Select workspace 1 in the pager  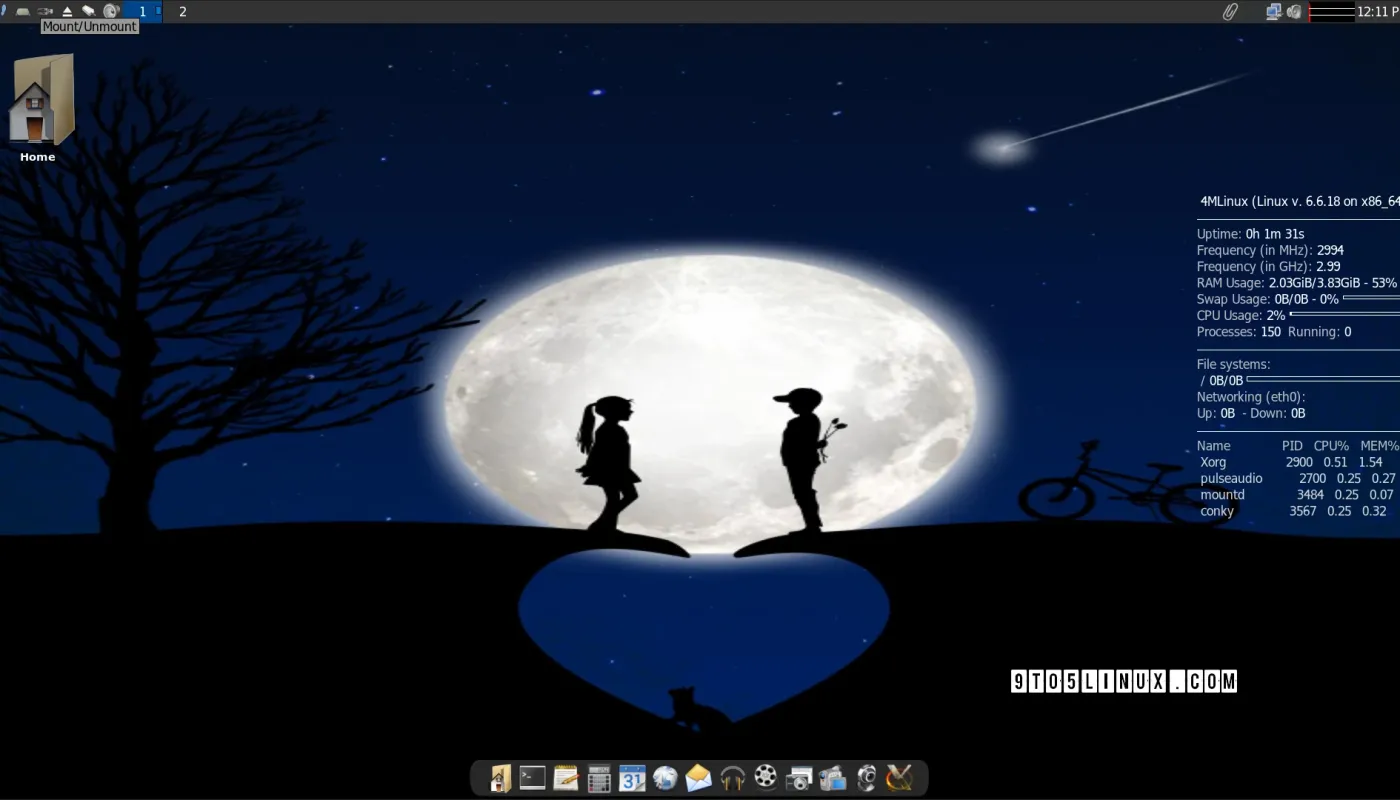(x=143, y=11)
